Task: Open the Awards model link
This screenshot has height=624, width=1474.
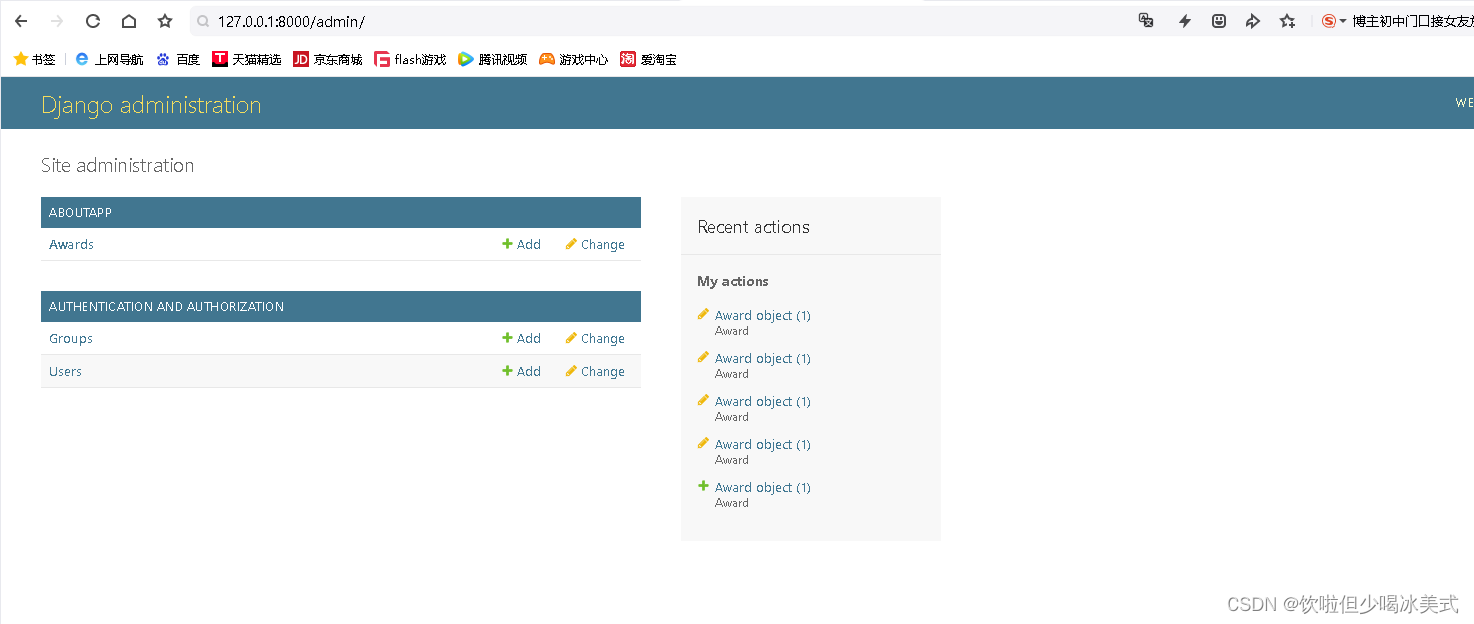Action: [71, 244]
